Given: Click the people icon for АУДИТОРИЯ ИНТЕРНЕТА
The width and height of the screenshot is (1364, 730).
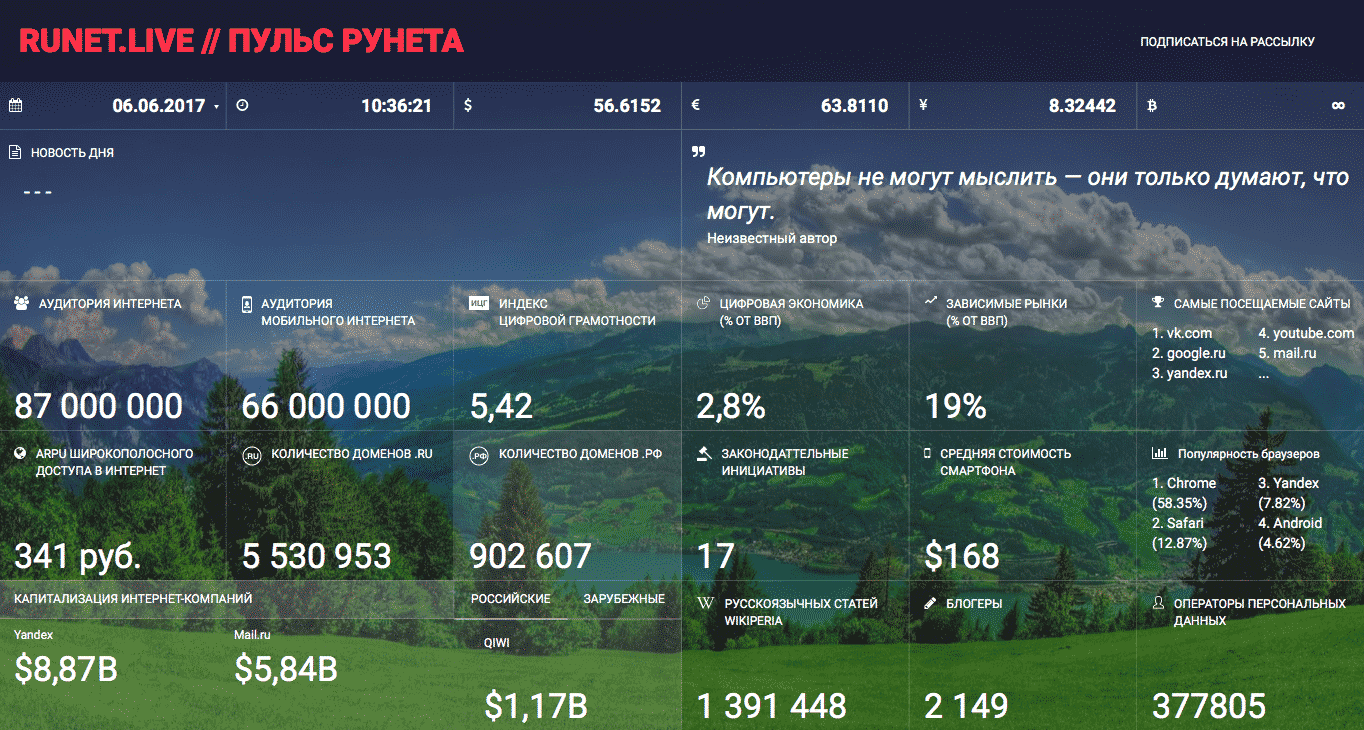Looking at the screenshot, I should pyautogui.click(x=22, y=303).
